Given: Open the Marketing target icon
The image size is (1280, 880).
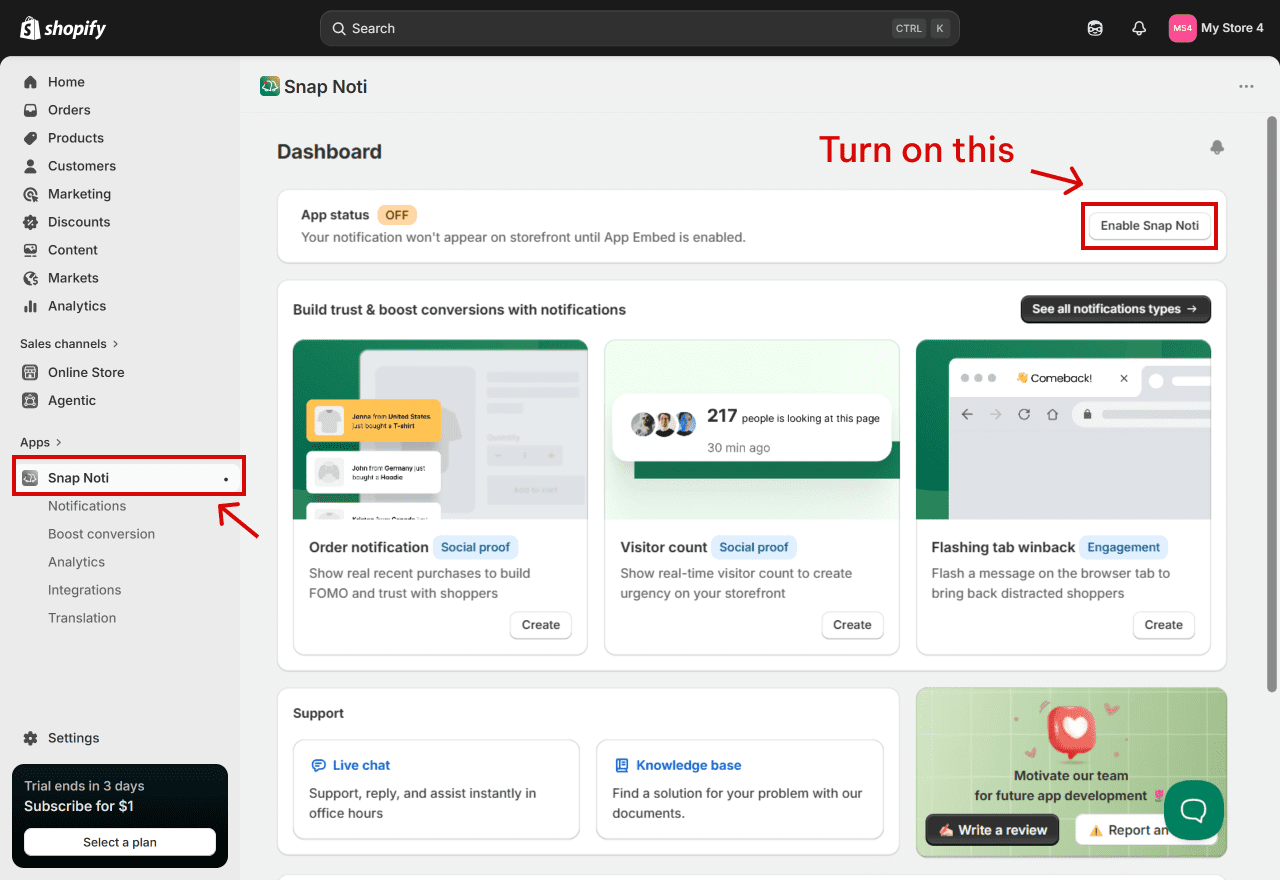Looking at the screenshot, I should [30, 194].
